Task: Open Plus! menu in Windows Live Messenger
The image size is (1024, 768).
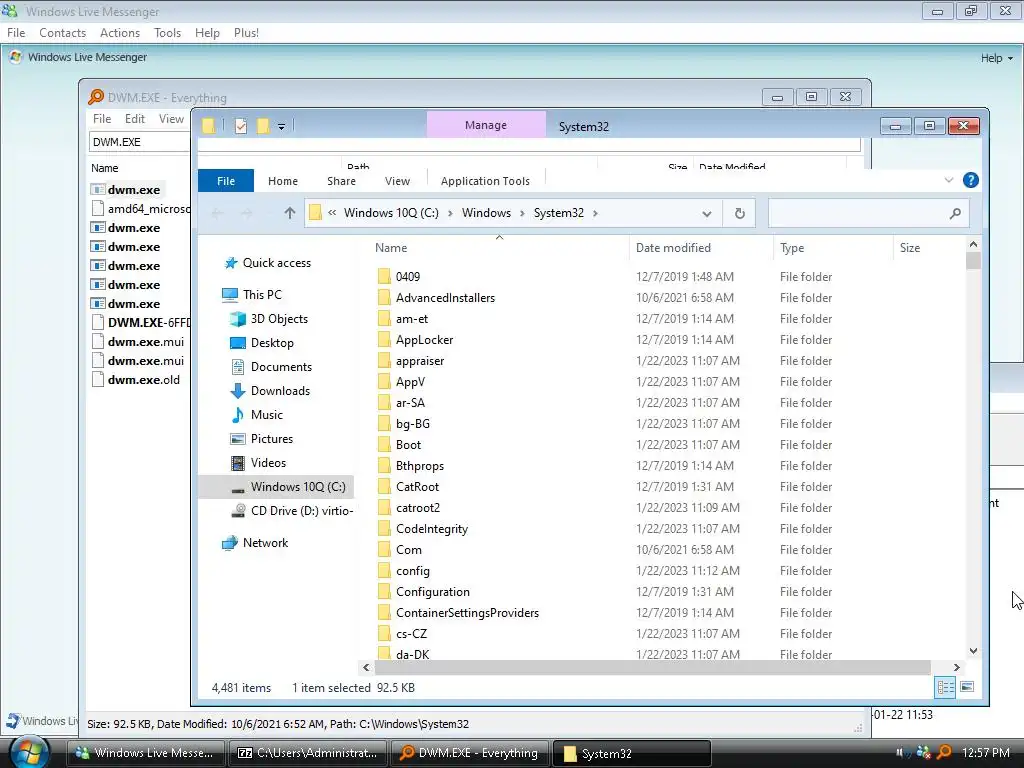Action: pos(246,33)
